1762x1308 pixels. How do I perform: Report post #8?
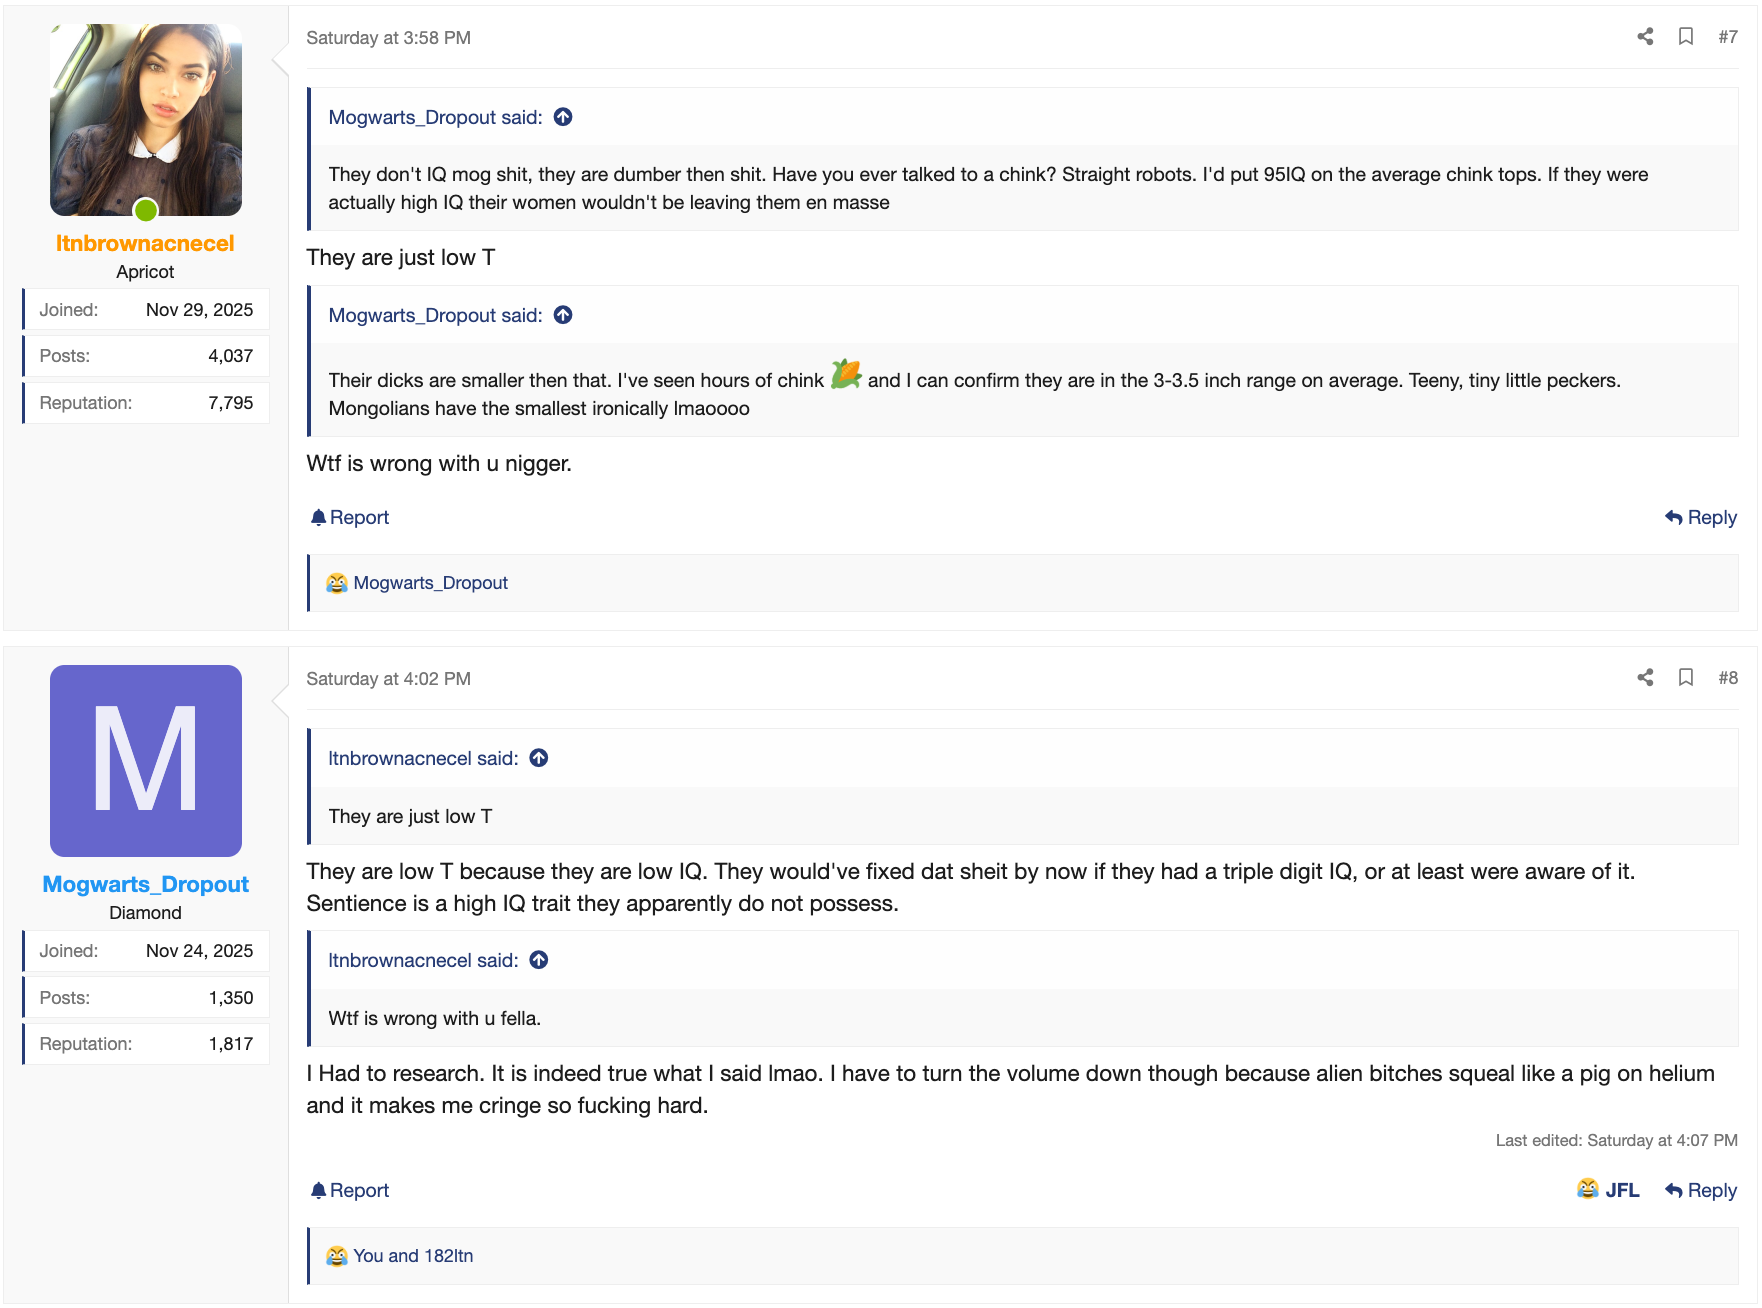350,1191
